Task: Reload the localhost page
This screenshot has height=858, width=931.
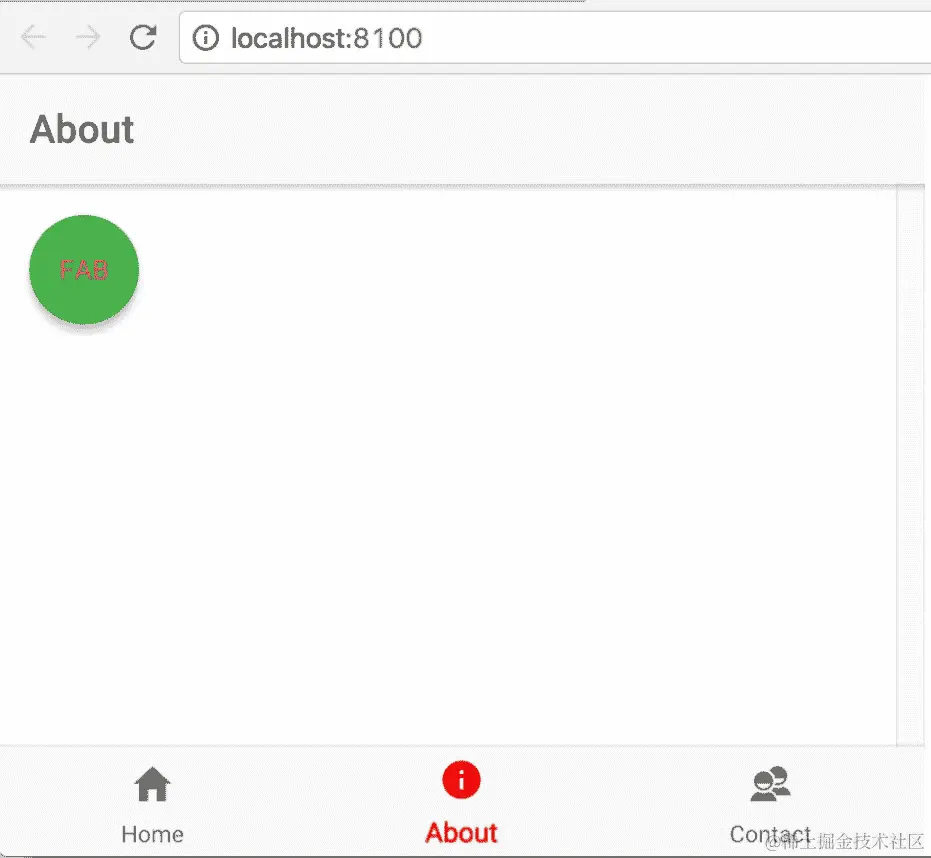Action: [143, 37]
